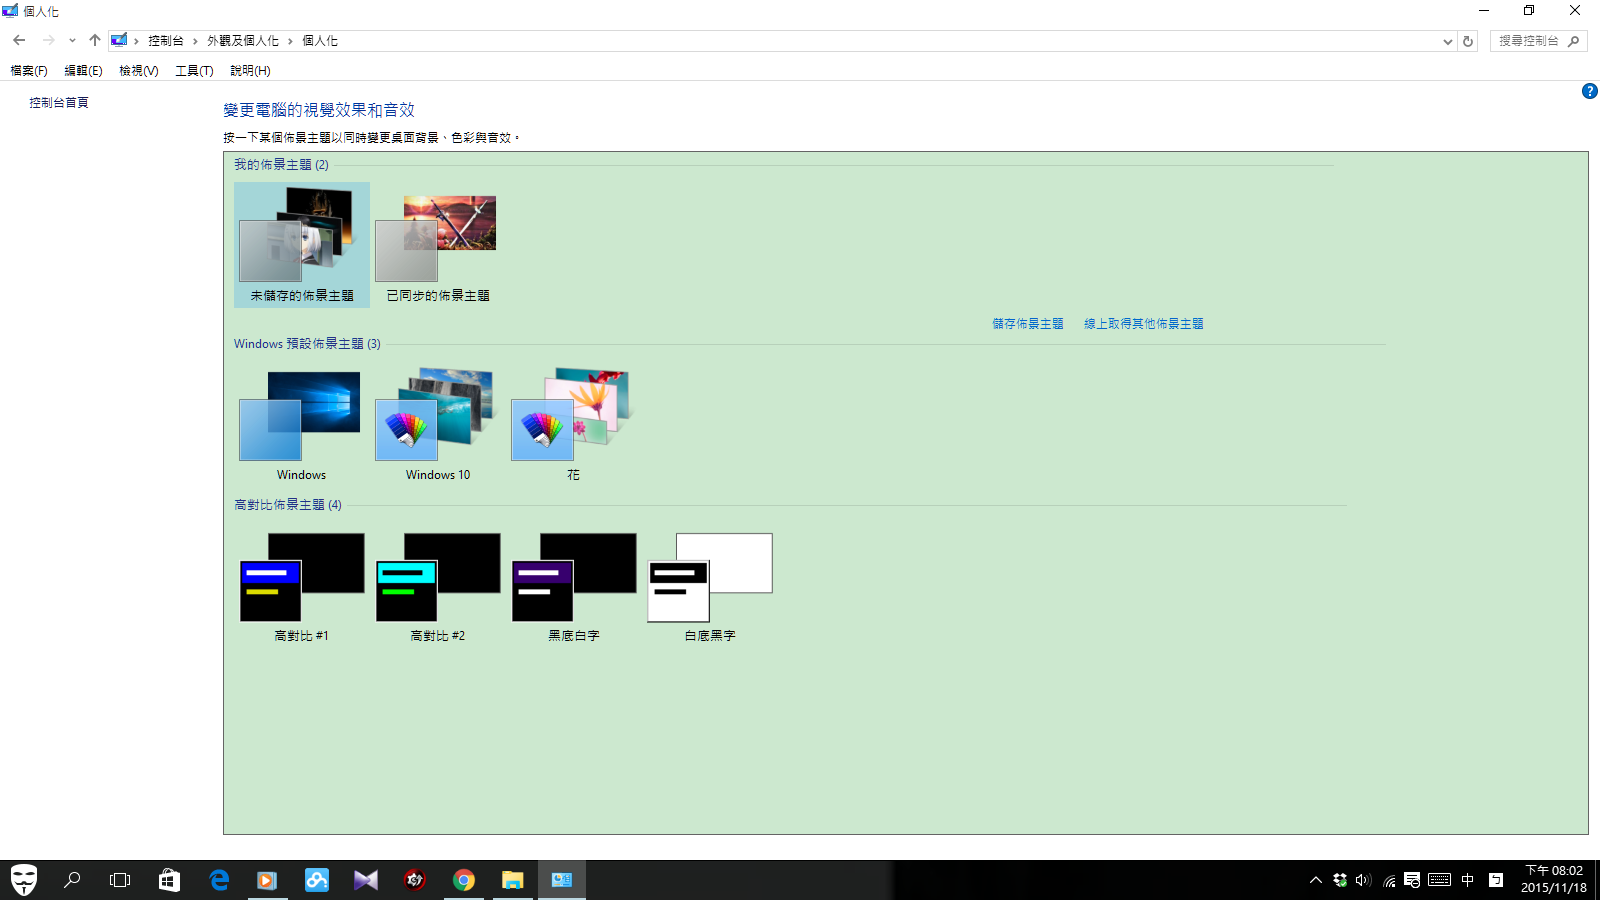Open the 工具(T) menu

click(x=194, y=71)
